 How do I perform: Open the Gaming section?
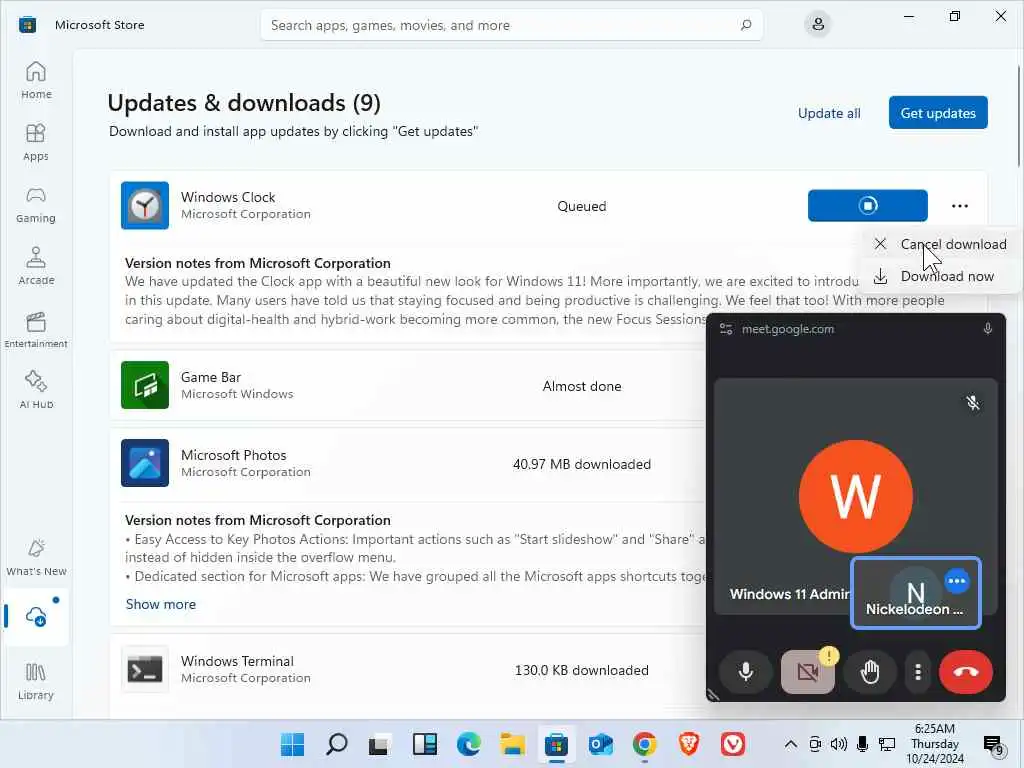pos(36,204)
